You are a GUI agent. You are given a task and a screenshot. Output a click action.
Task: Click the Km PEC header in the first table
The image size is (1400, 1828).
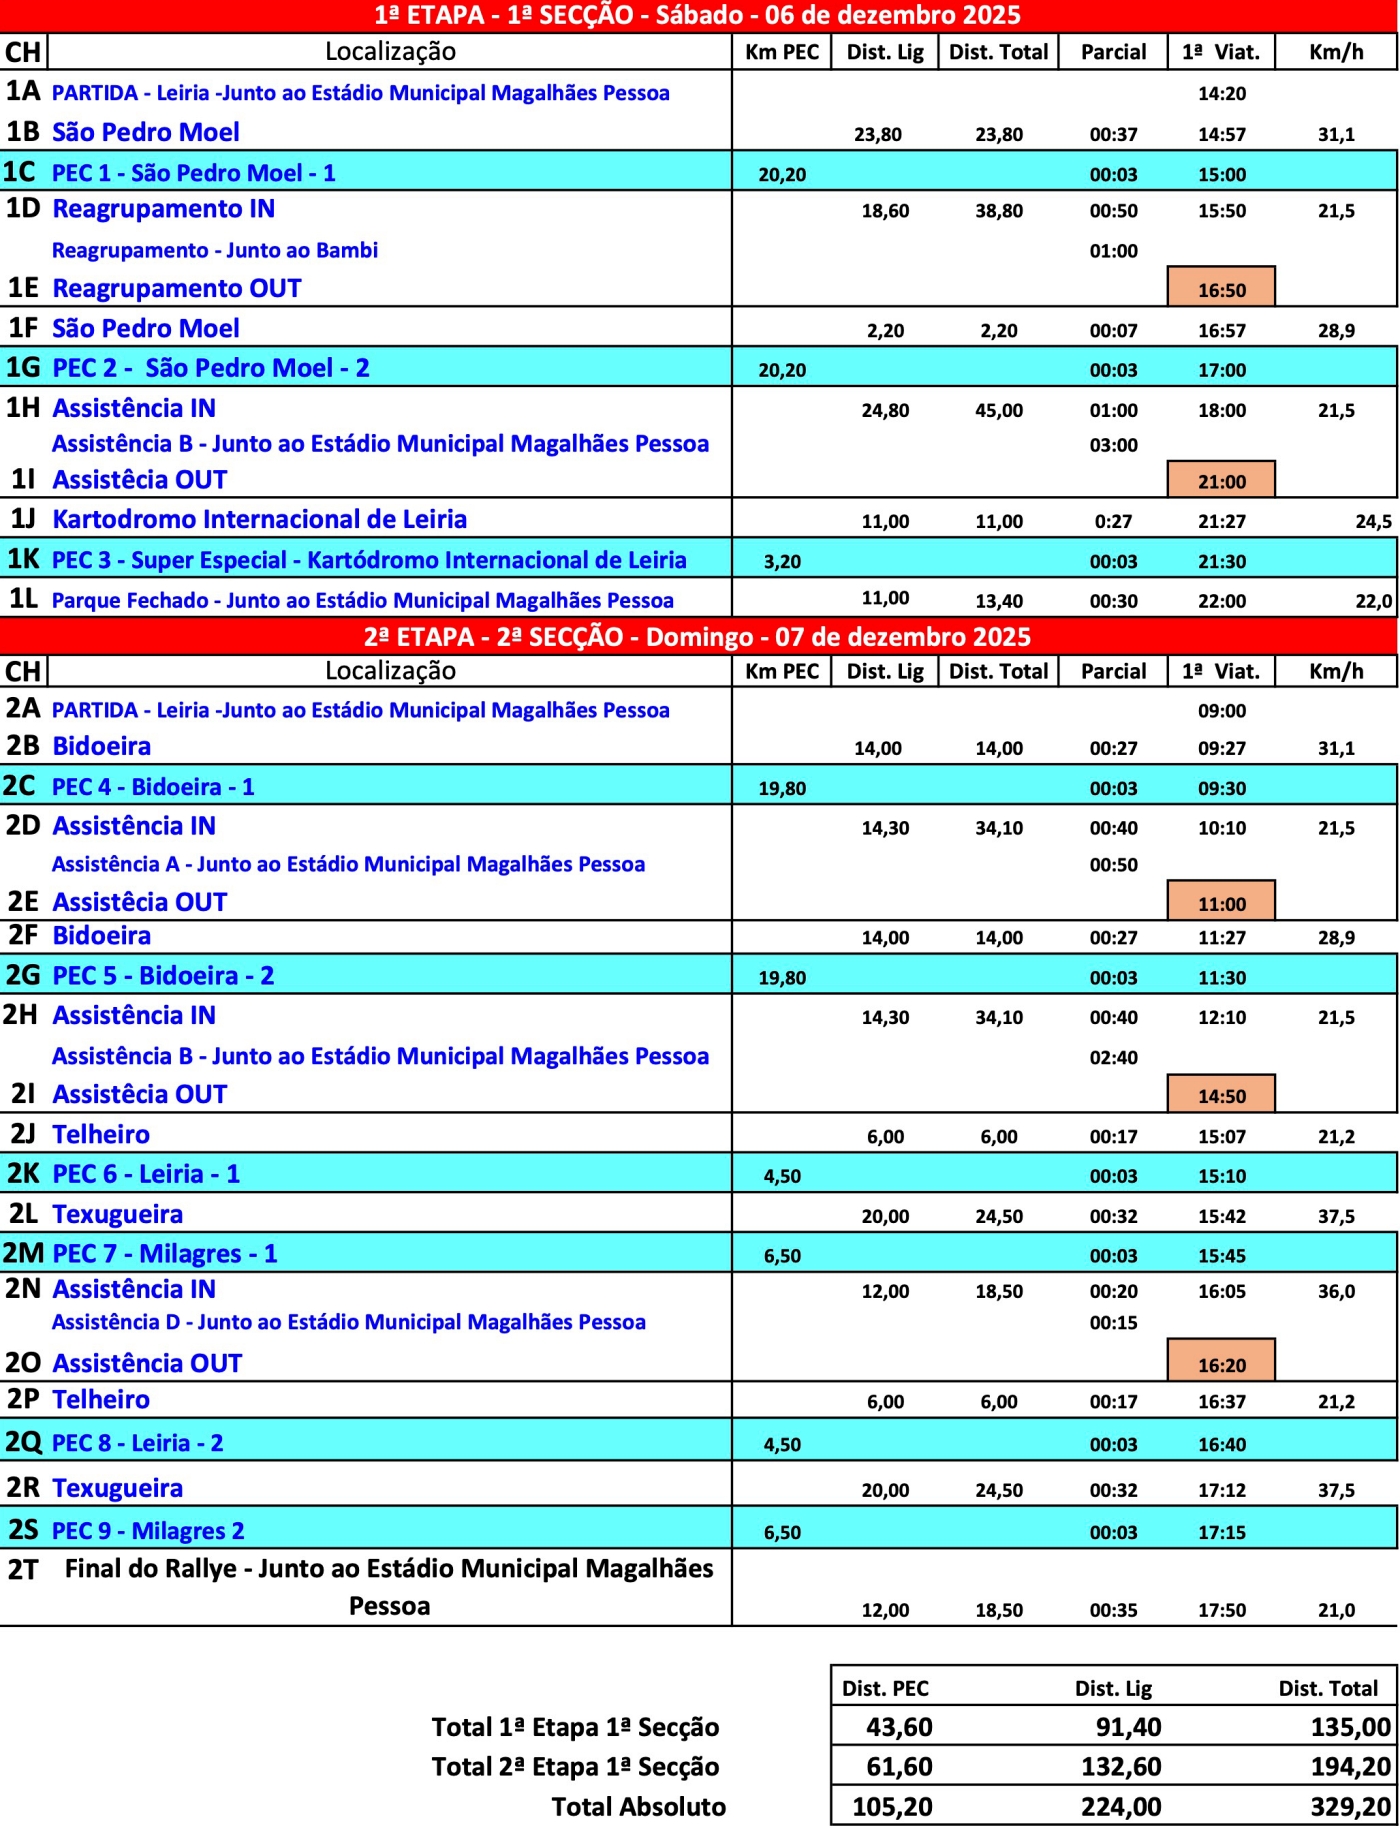coord(781,52)
